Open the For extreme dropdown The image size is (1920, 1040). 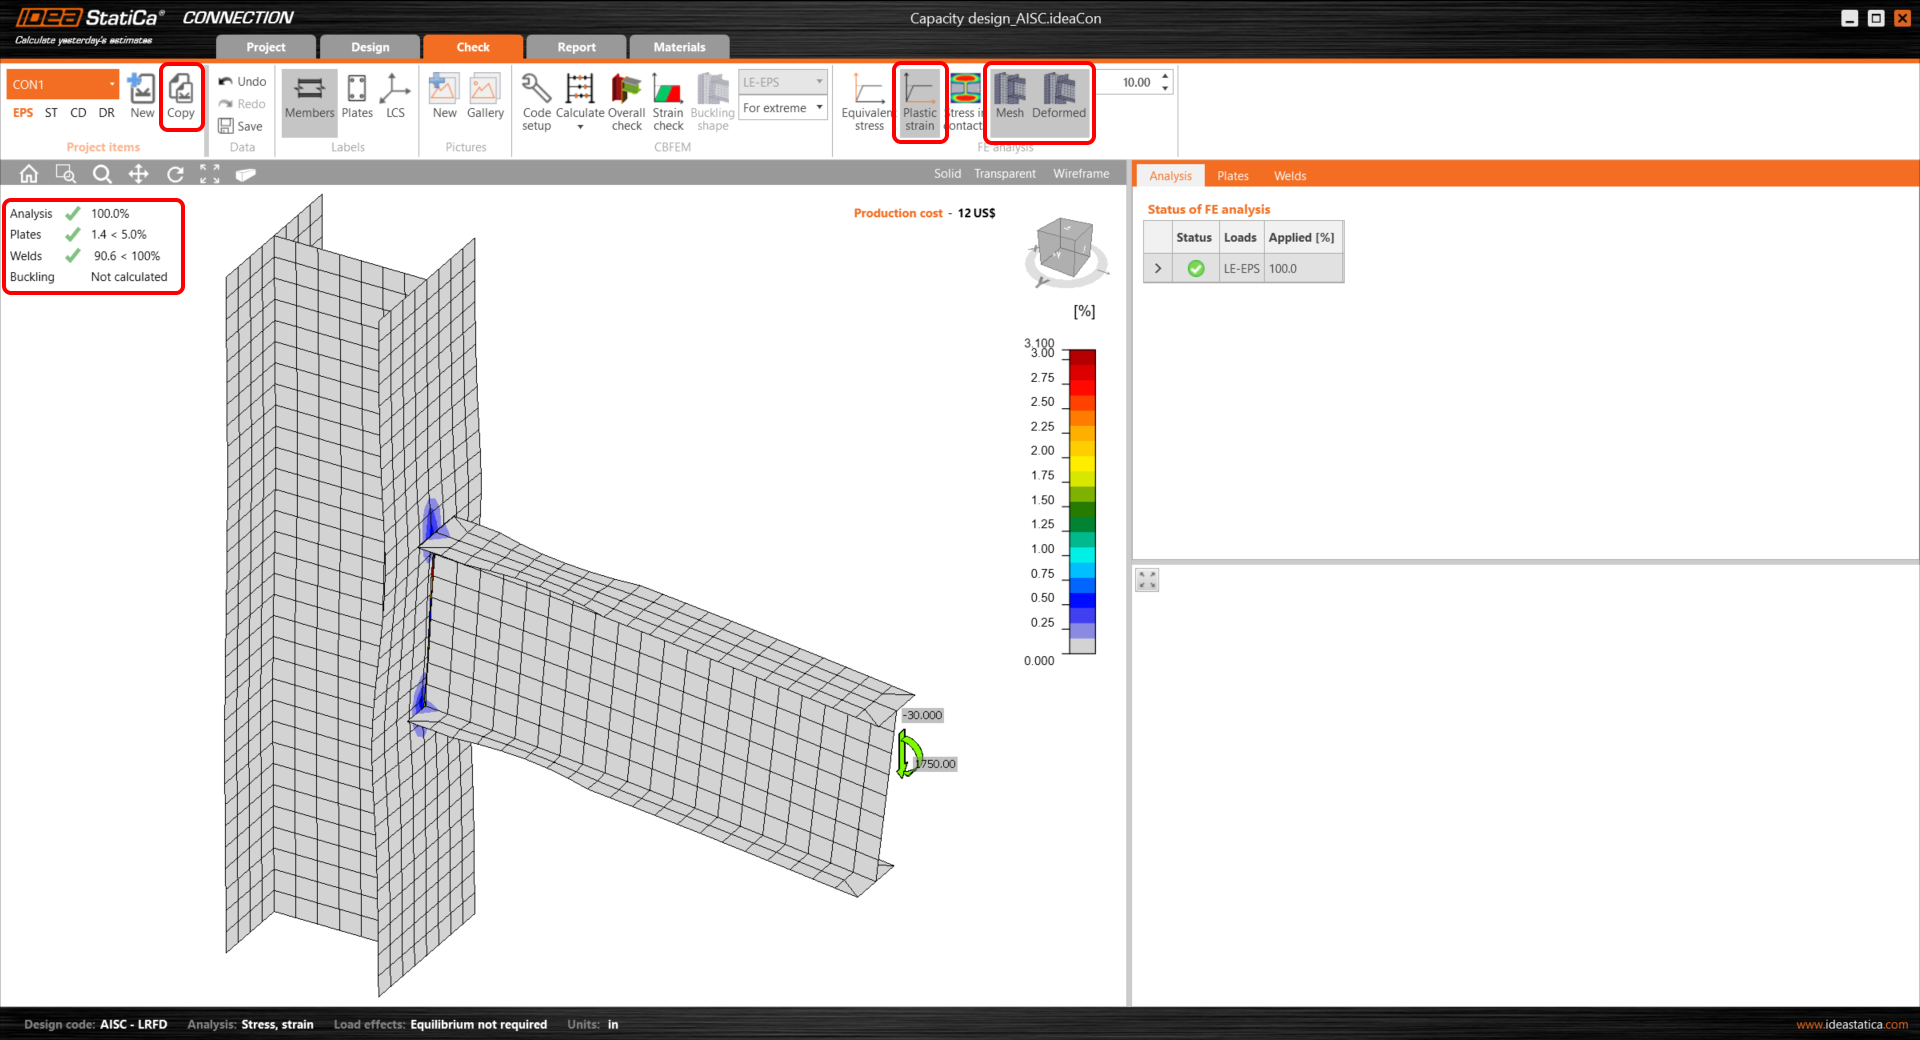tap(783, 108)
